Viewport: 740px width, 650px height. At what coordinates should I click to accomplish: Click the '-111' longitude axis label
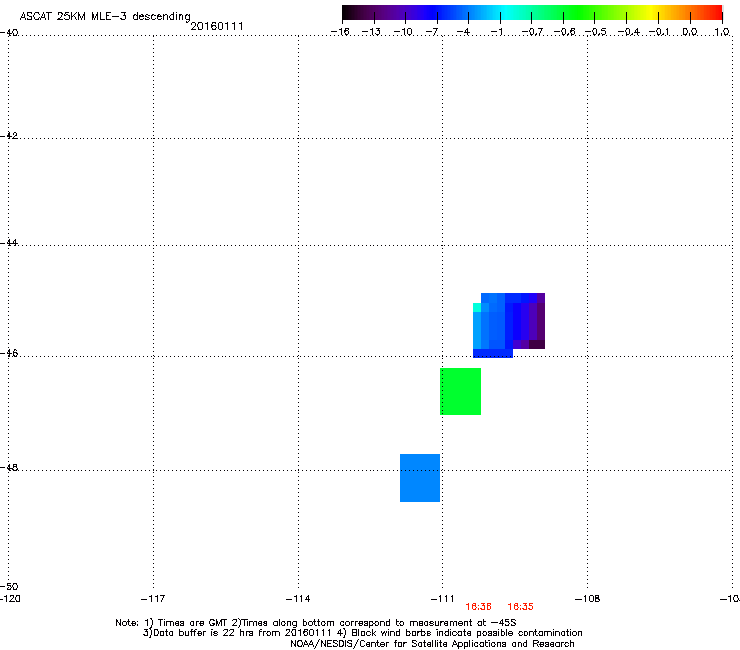[442, 599]
